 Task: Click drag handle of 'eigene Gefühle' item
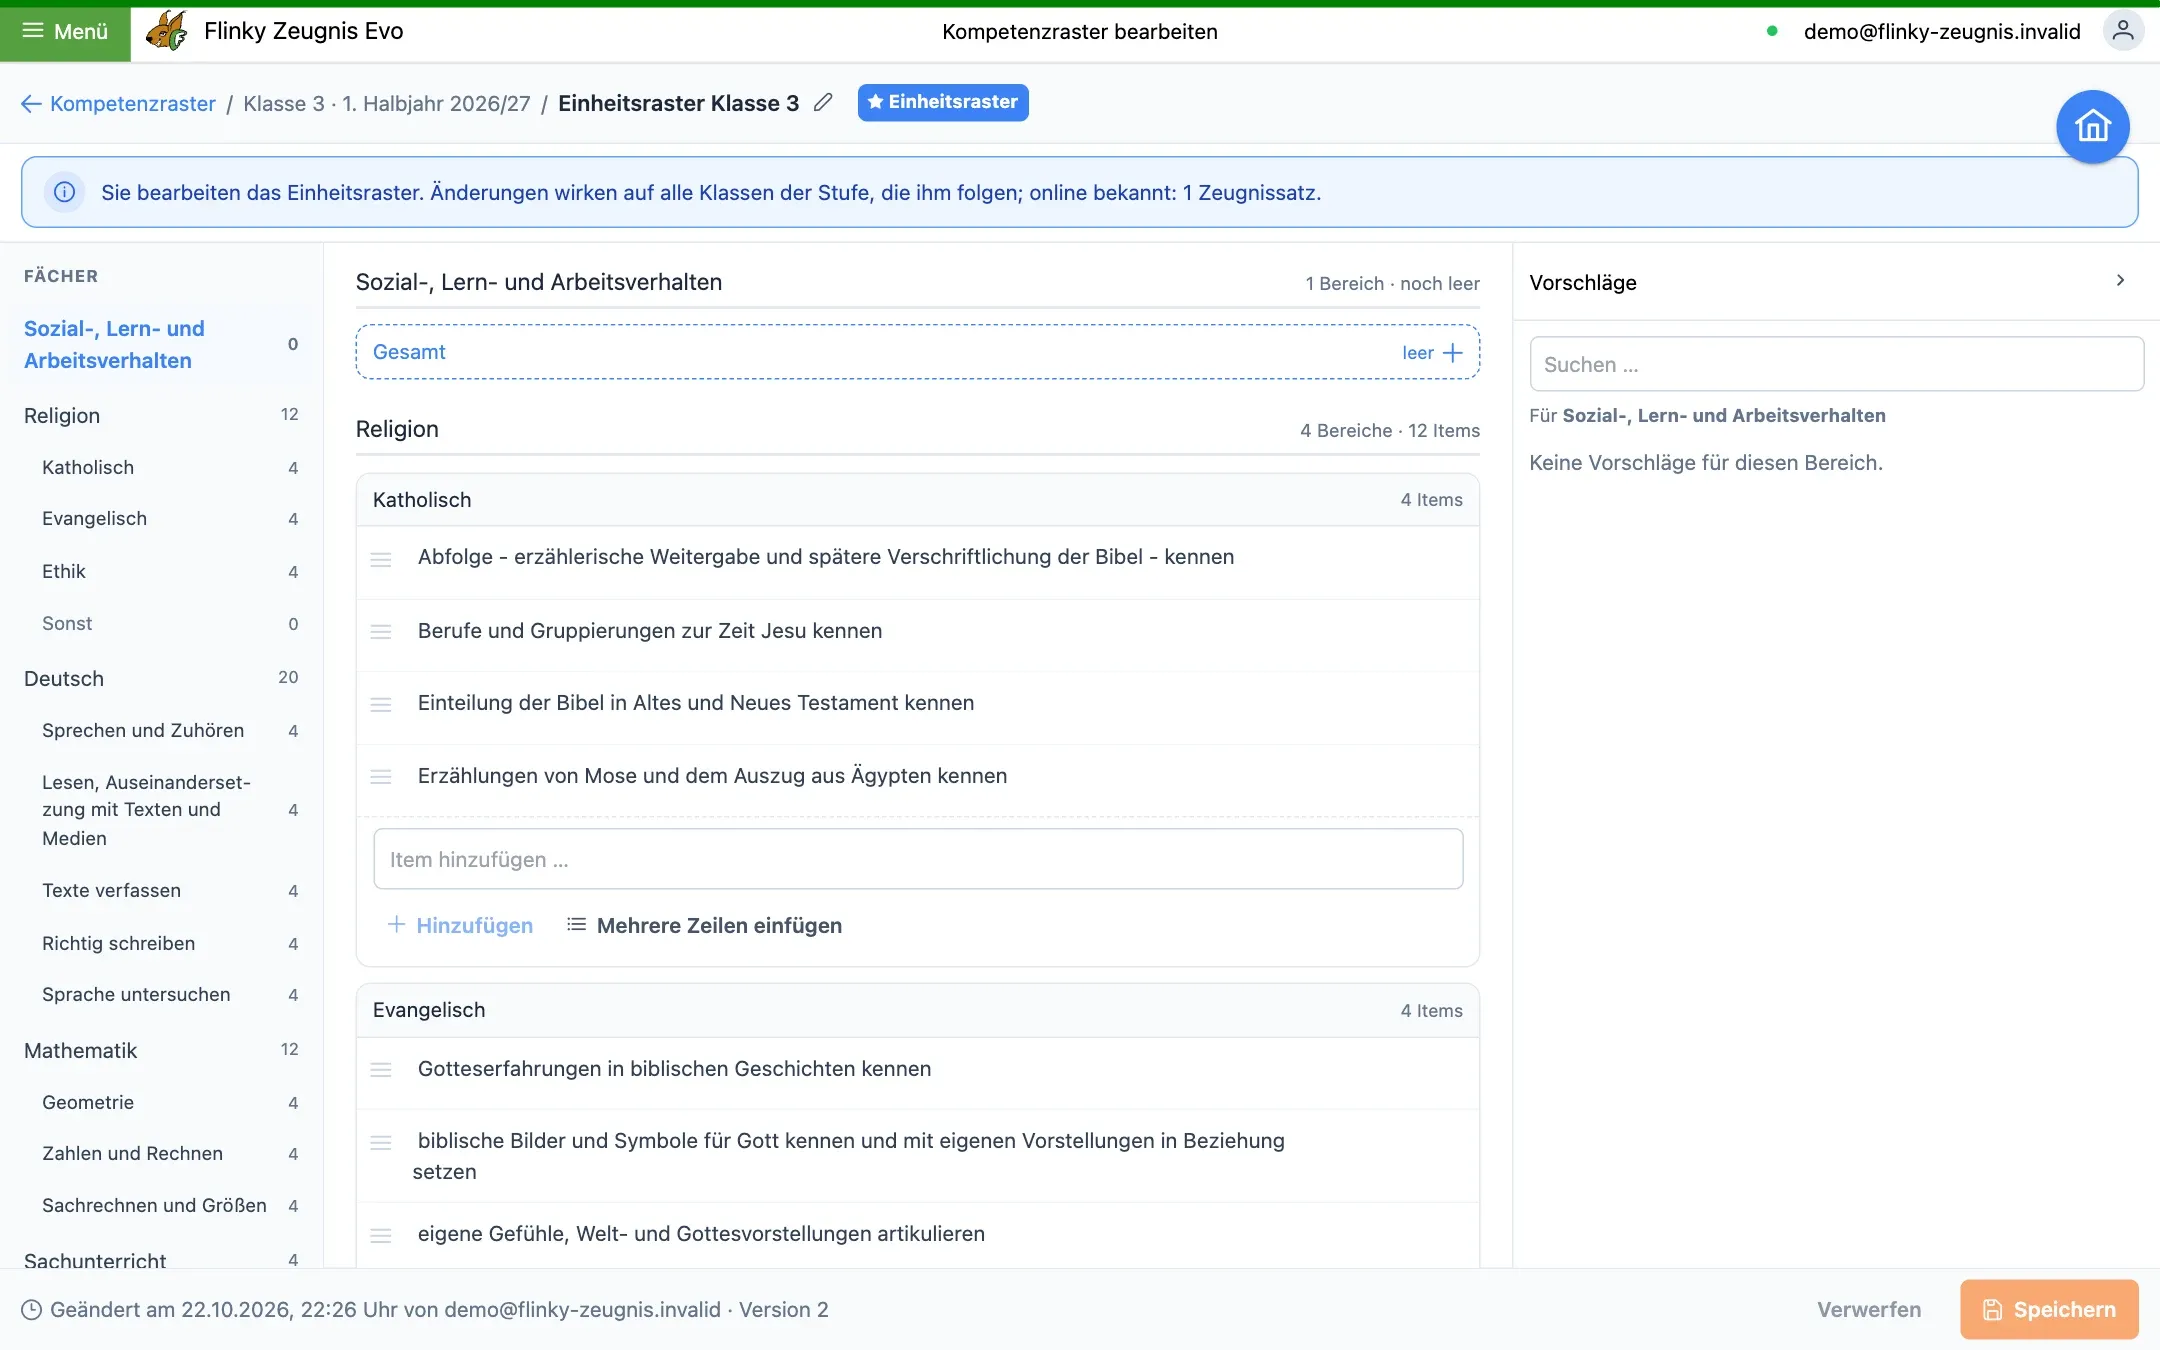[381, 1235]
